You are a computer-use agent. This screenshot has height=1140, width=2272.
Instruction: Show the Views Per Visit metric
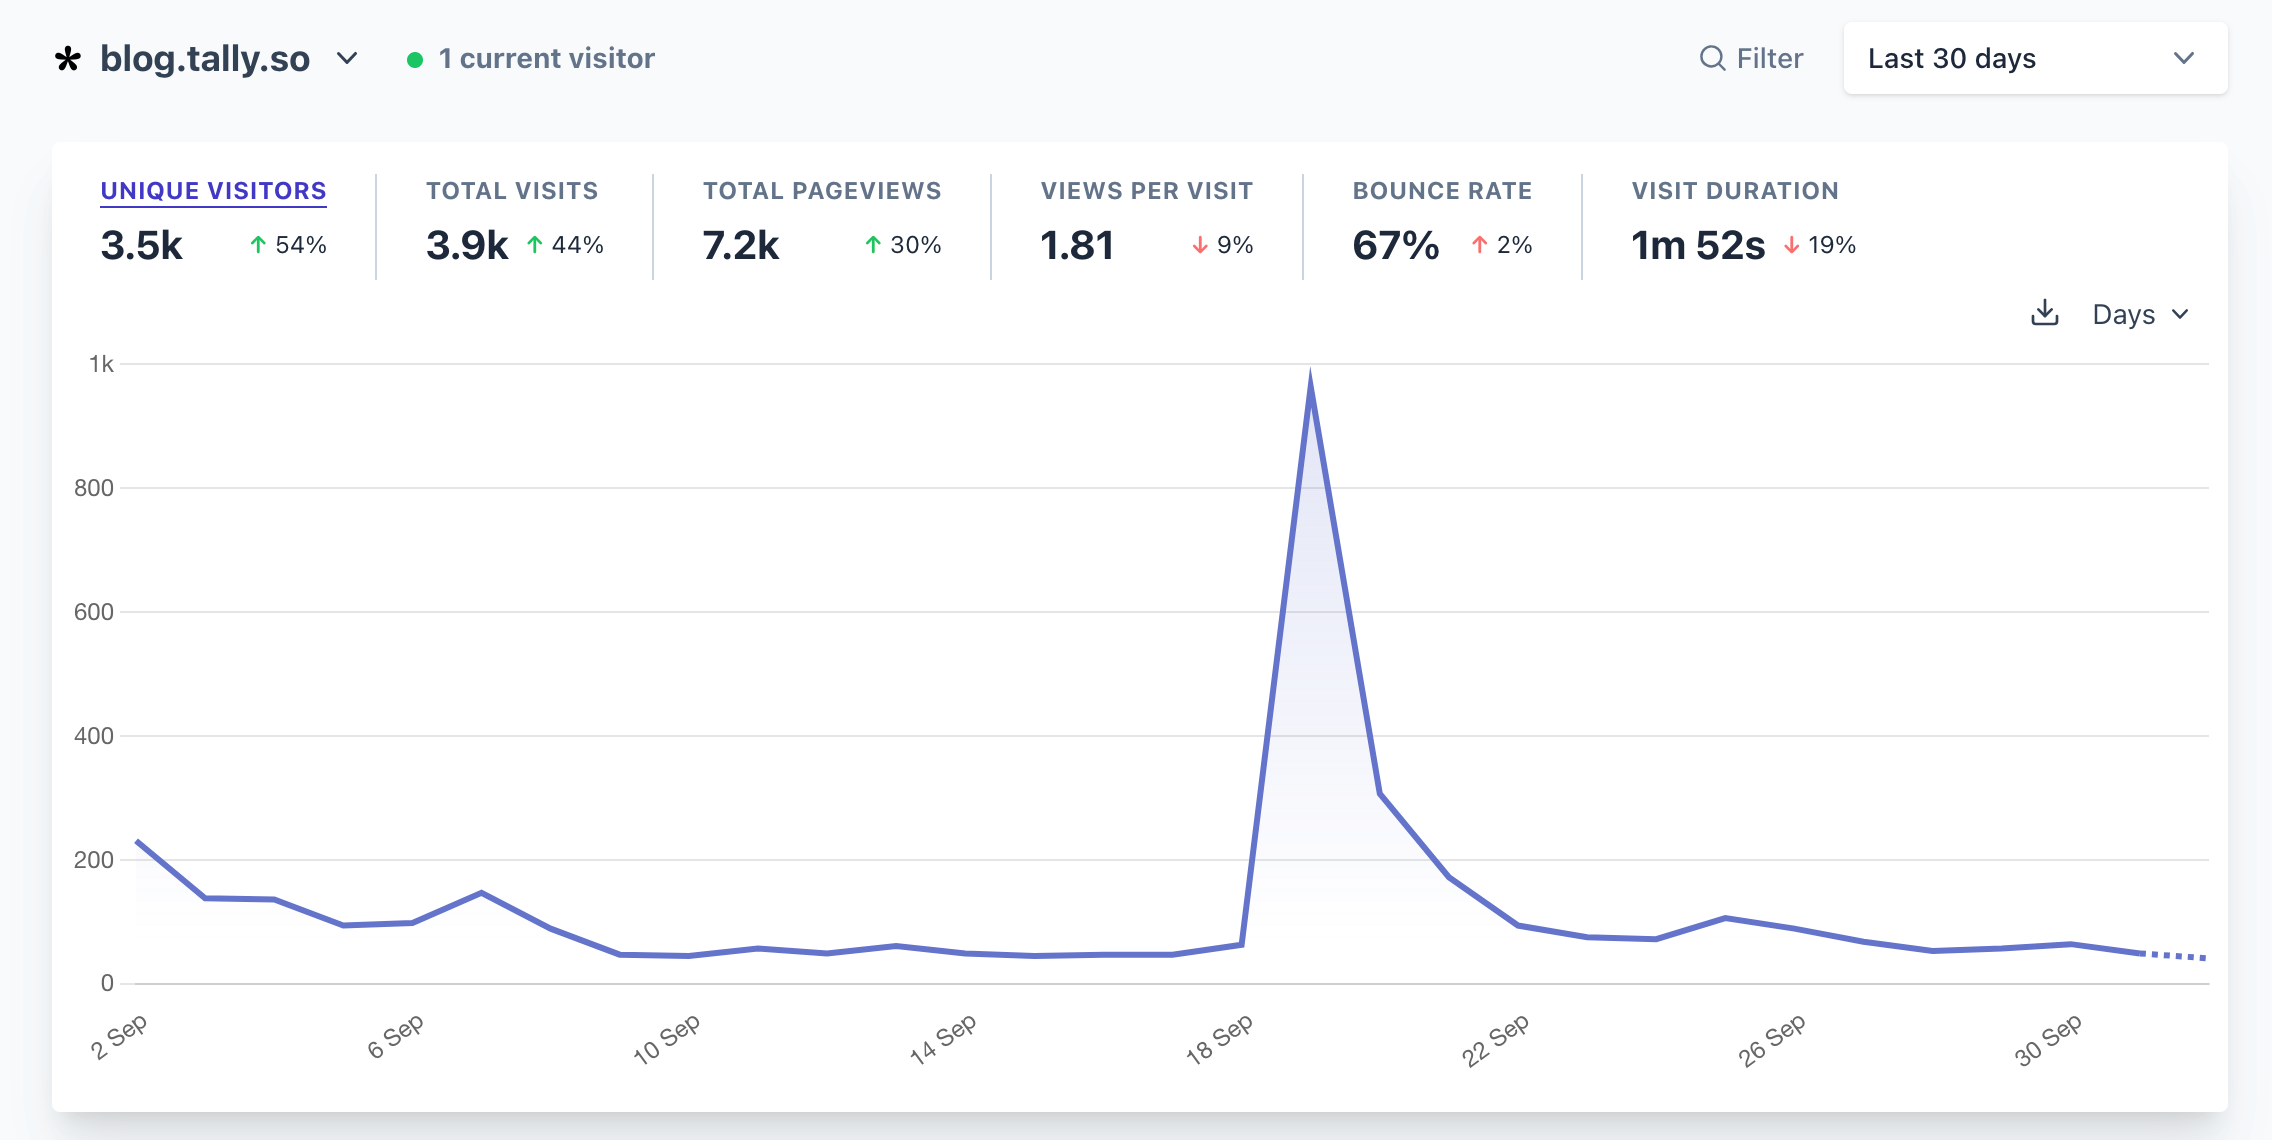point(1146,191)
